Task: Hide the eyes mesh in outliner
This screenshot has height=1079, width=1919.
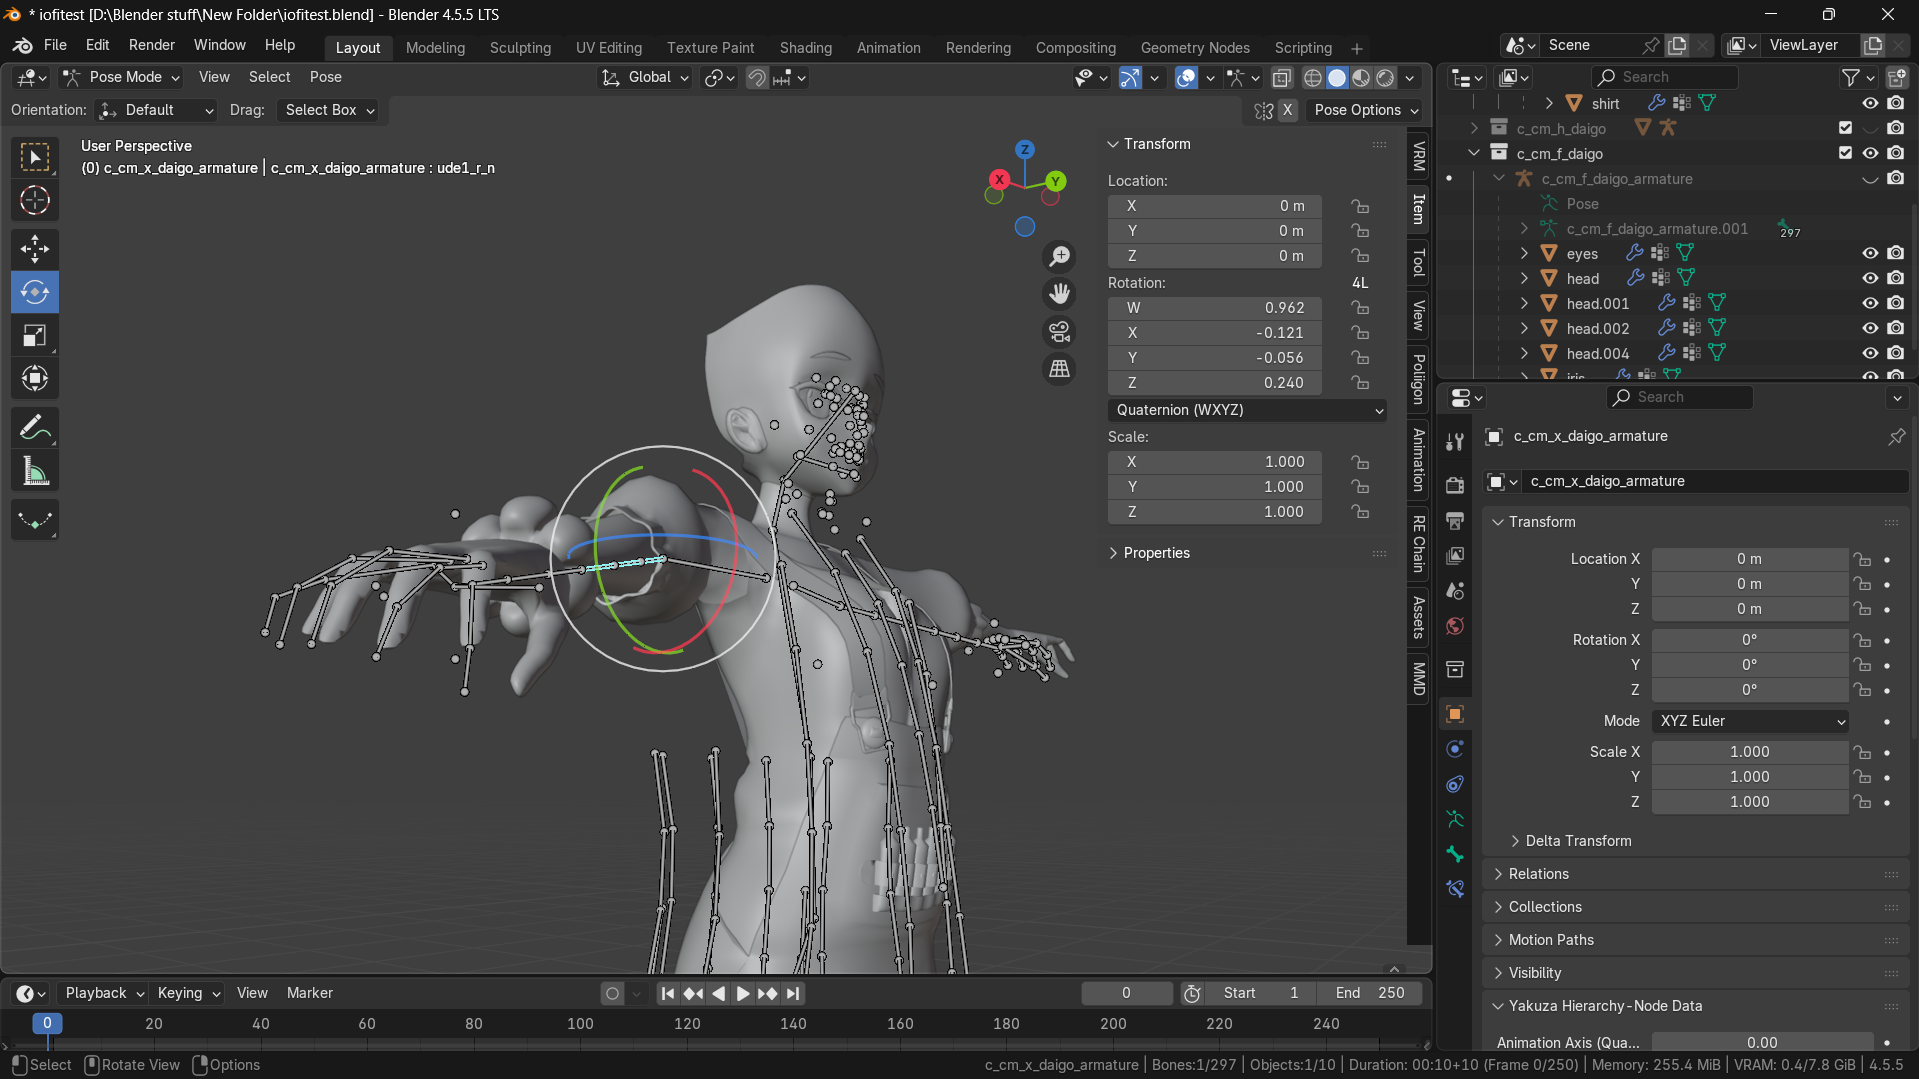Action: click(x=1869, y=254)
